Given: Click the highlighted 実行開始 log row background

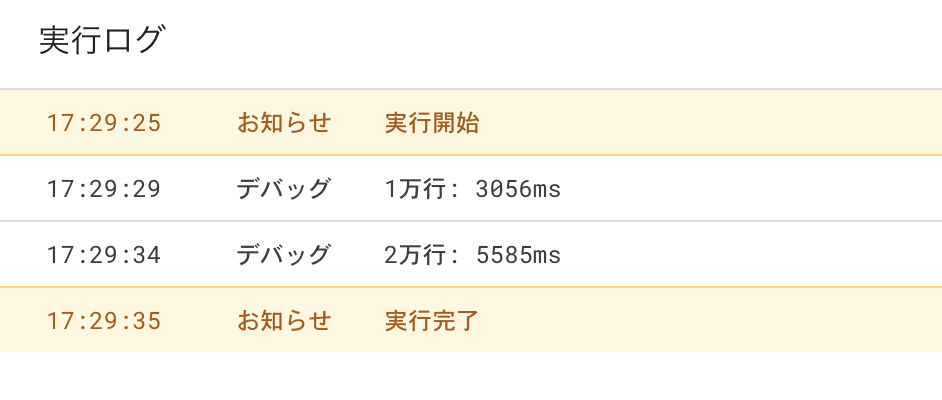Looking at the screenshot, I should pyautogui.click(x=709, y=123).
